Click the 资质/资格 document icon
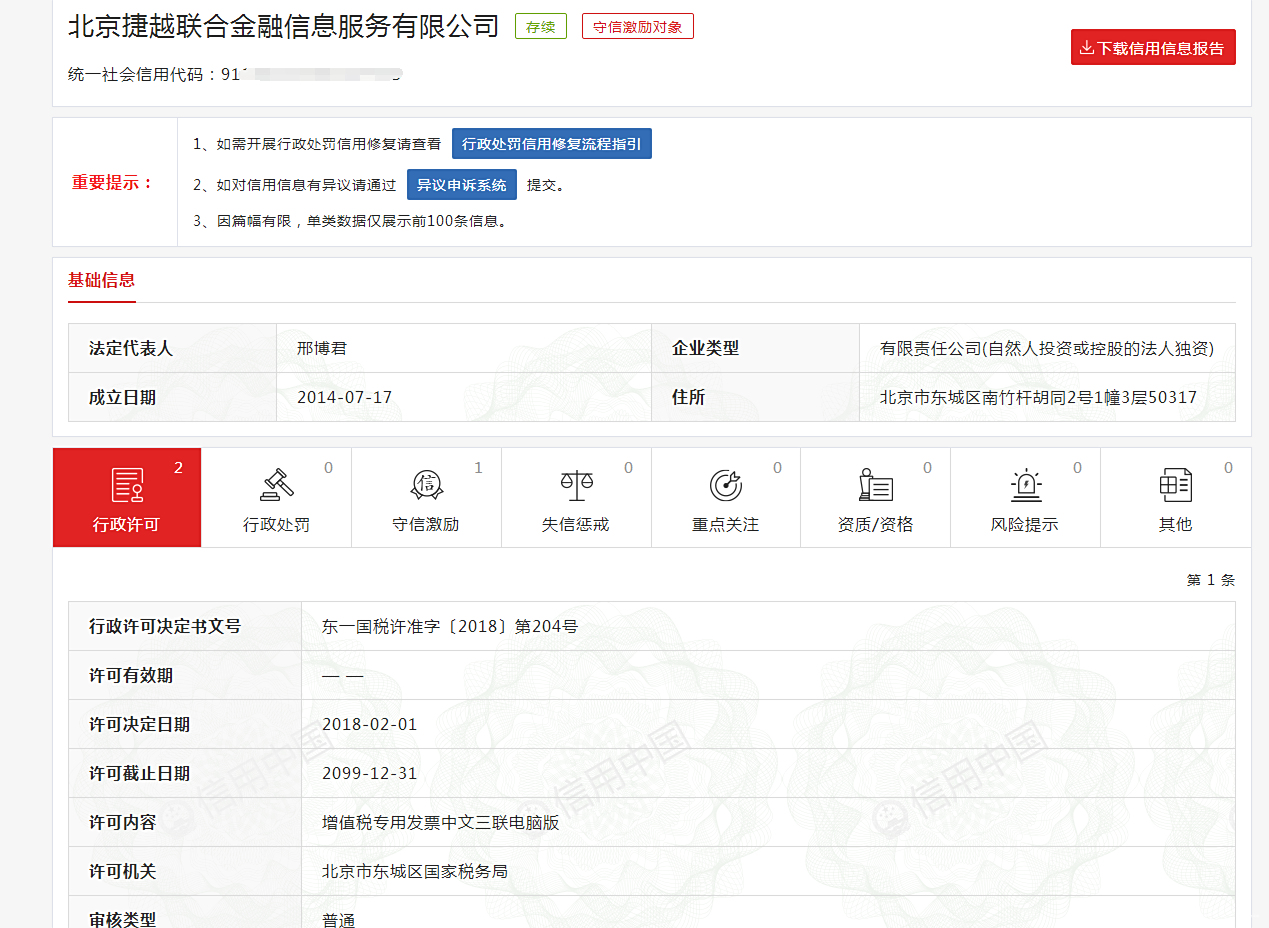 coord(875,485)
